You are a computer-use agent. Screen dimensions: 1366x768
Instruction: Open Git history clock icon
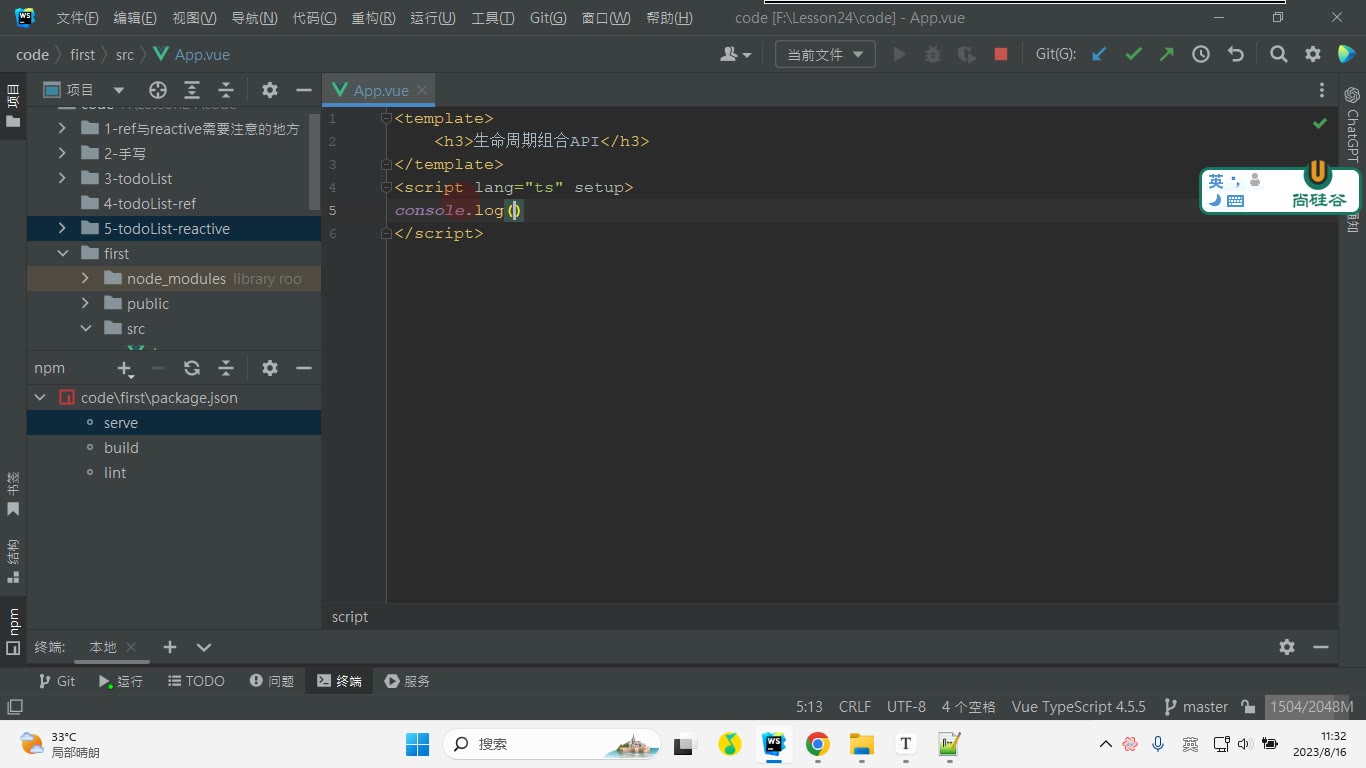click(1201, 55)
